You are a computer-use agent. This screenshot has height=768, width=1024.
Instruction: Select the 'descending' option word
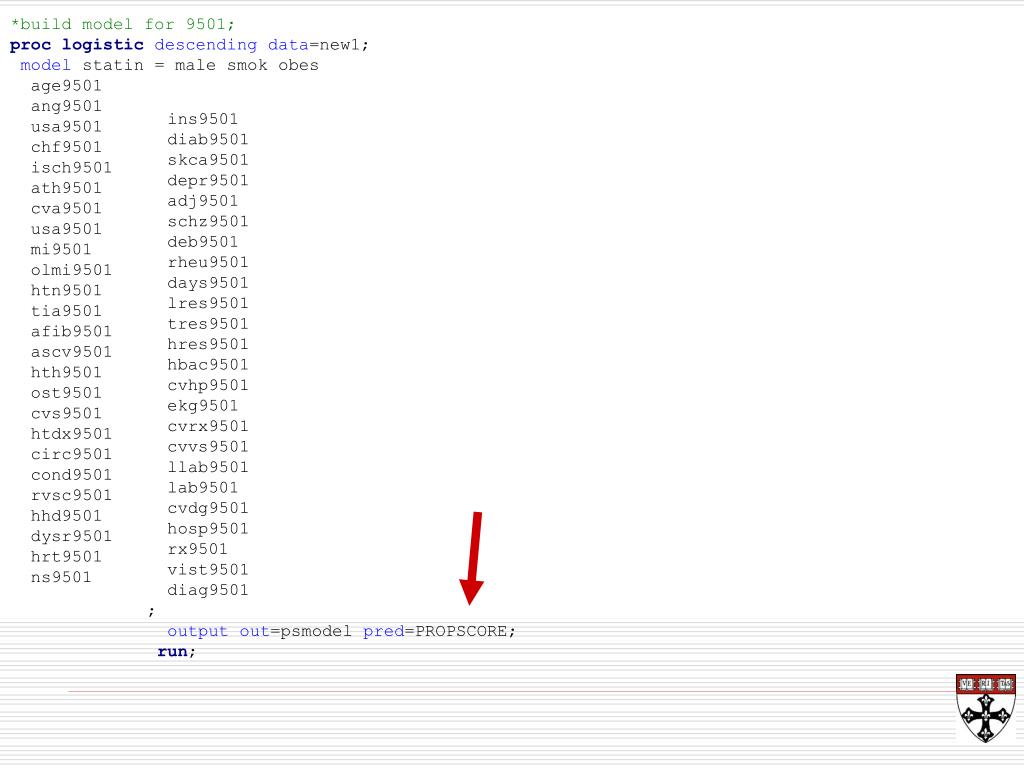tap(206, 45)
